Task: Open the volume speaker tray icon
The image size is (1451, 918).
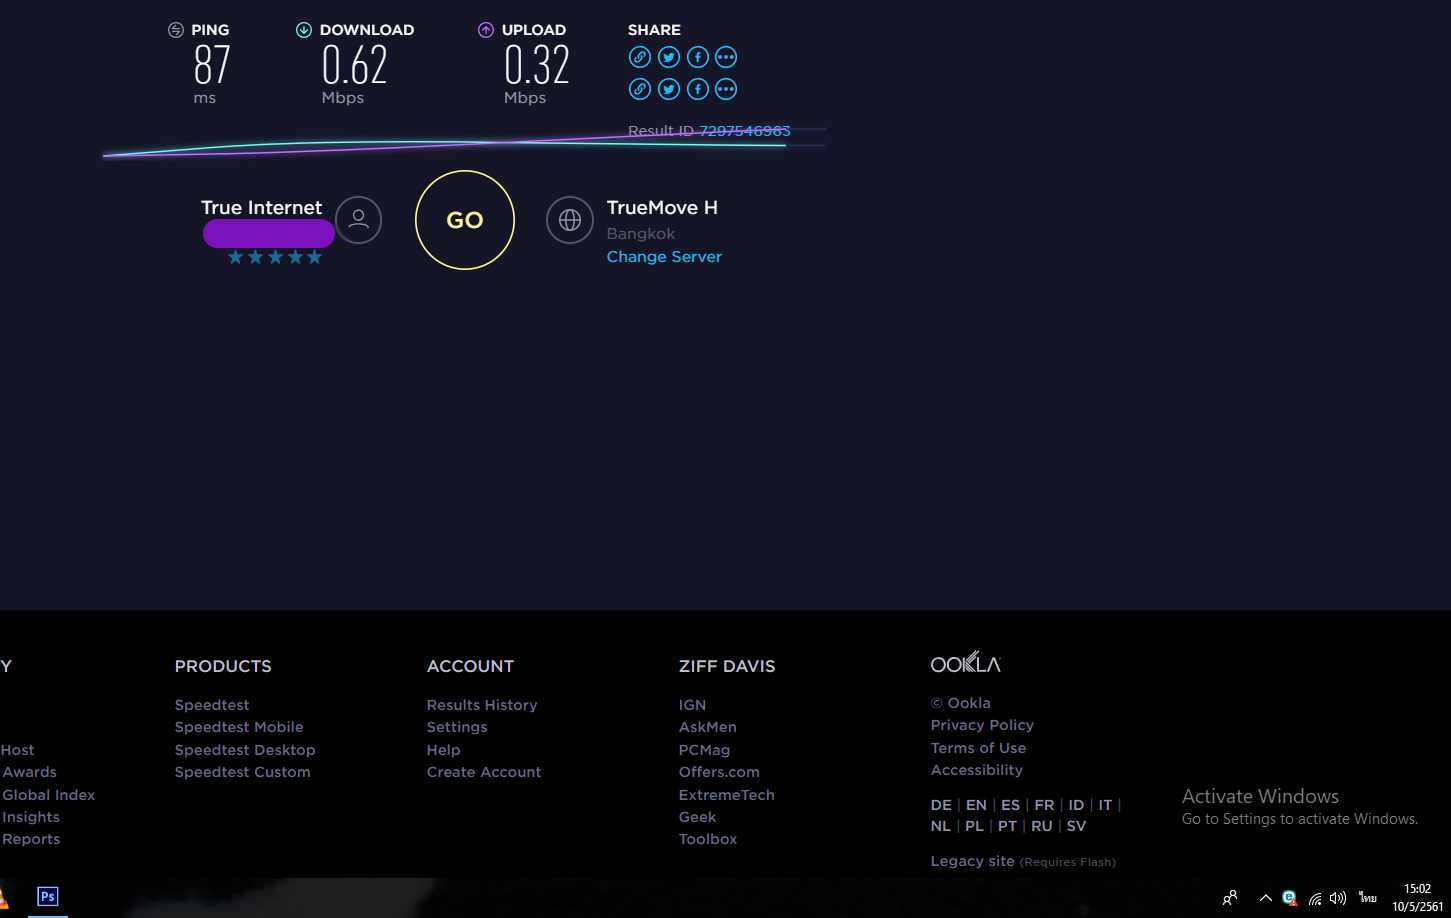Action: pos(1338,898)
